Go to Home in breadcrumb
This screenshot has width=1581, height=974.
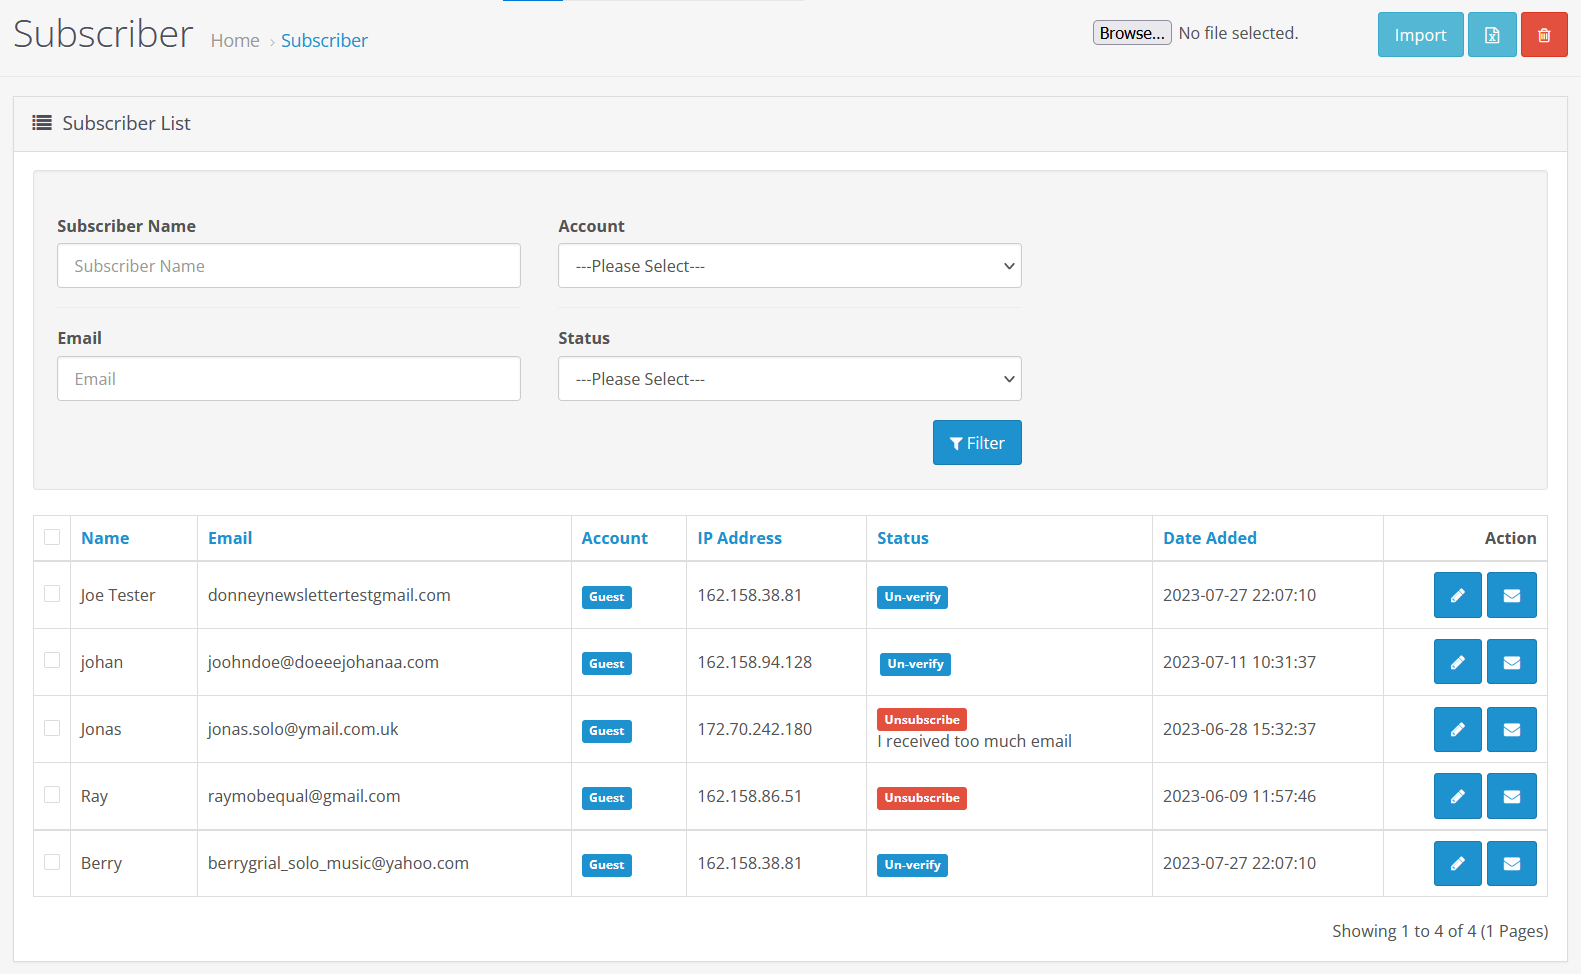235,41
